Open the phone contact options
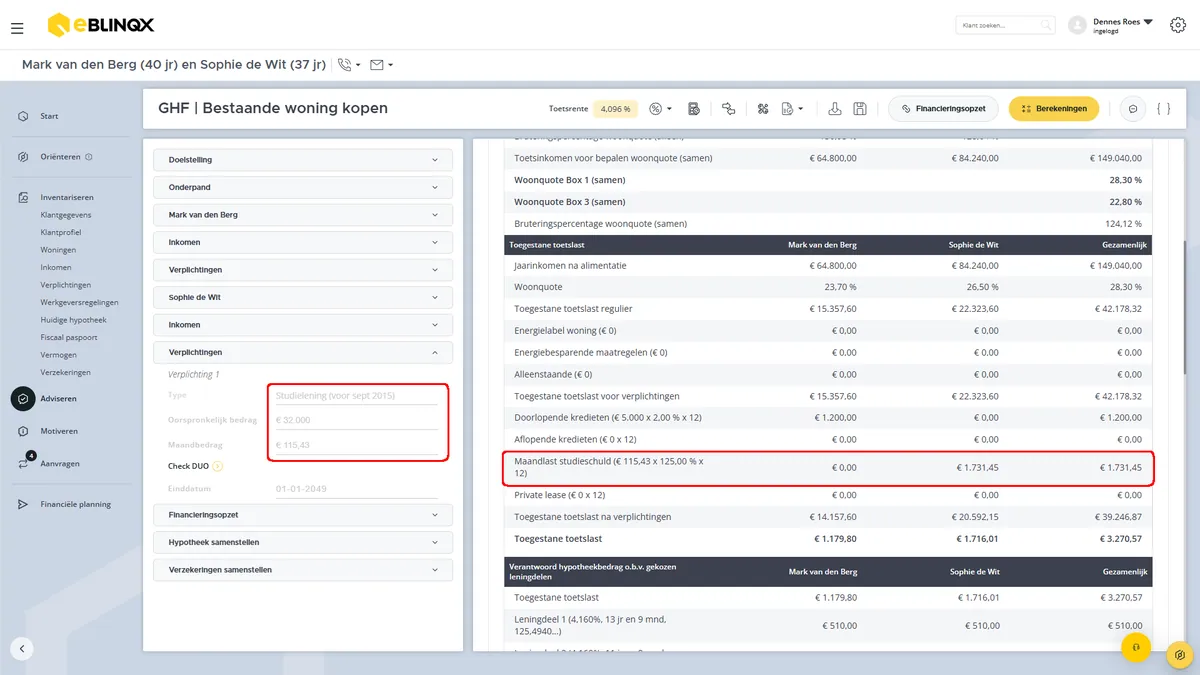1200x675 pixels. point(349,65)
